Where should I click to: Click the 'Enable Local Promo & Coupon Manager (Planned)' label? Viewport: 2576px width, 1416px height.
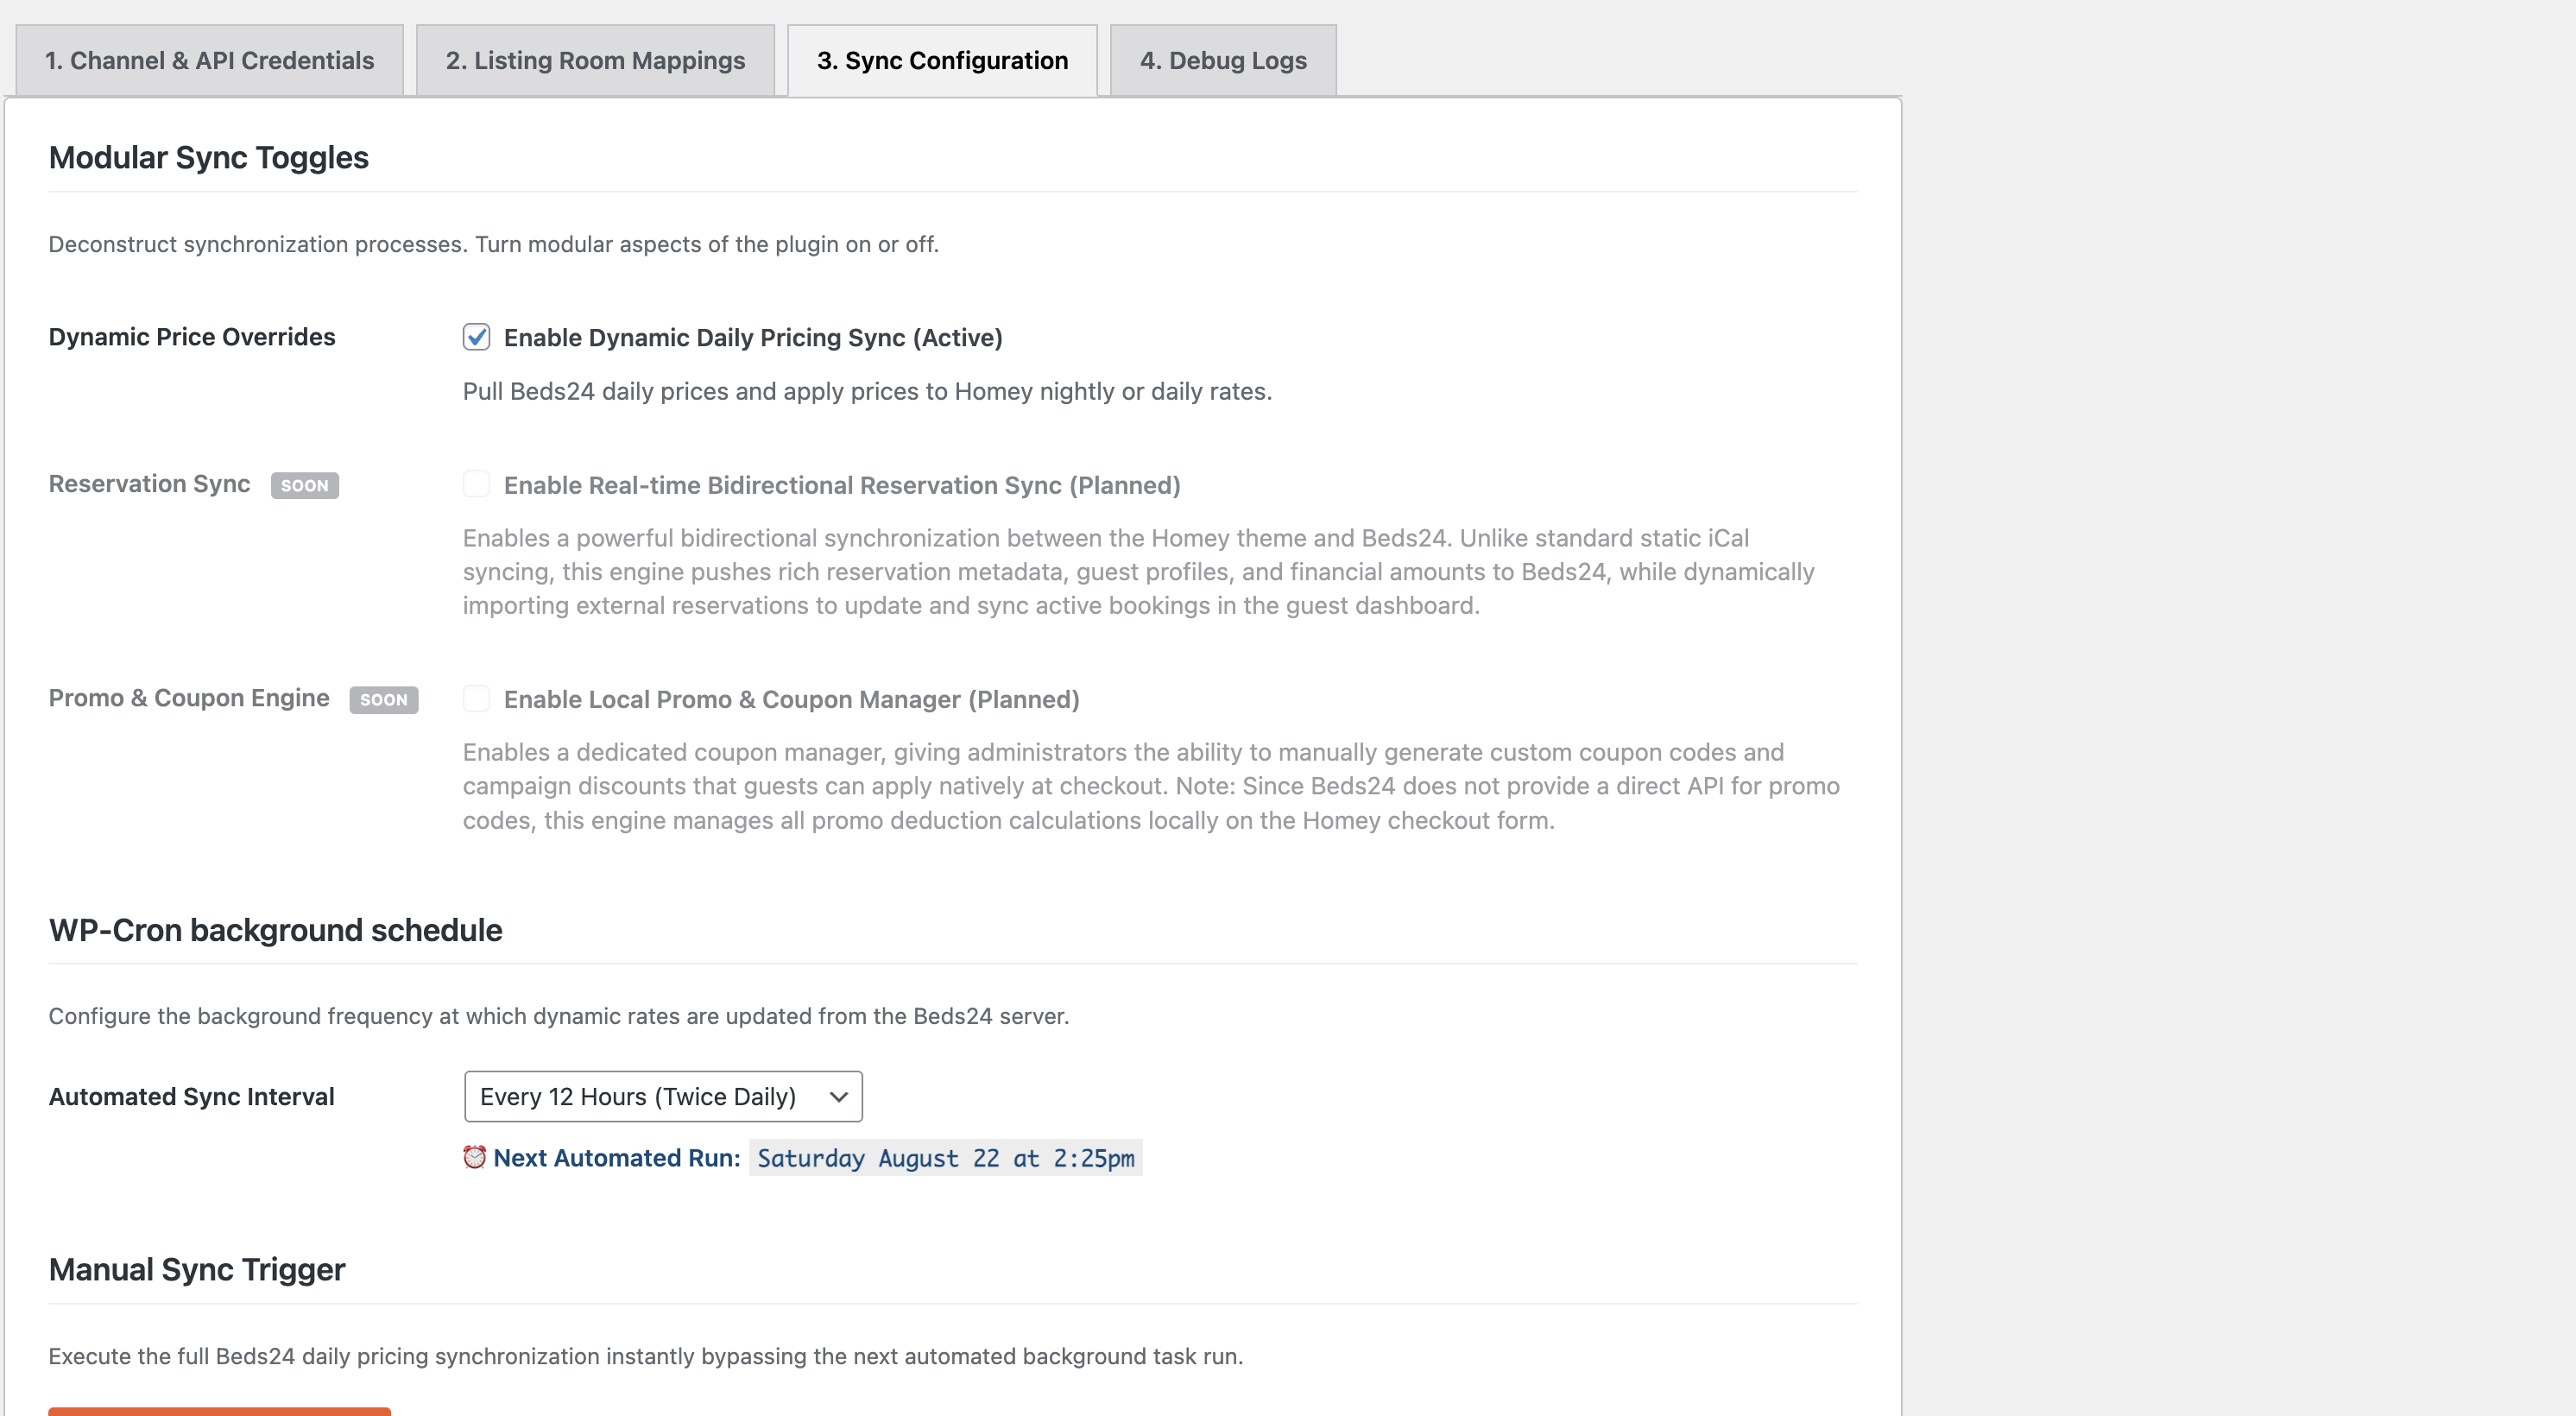[x=792, y=699]
